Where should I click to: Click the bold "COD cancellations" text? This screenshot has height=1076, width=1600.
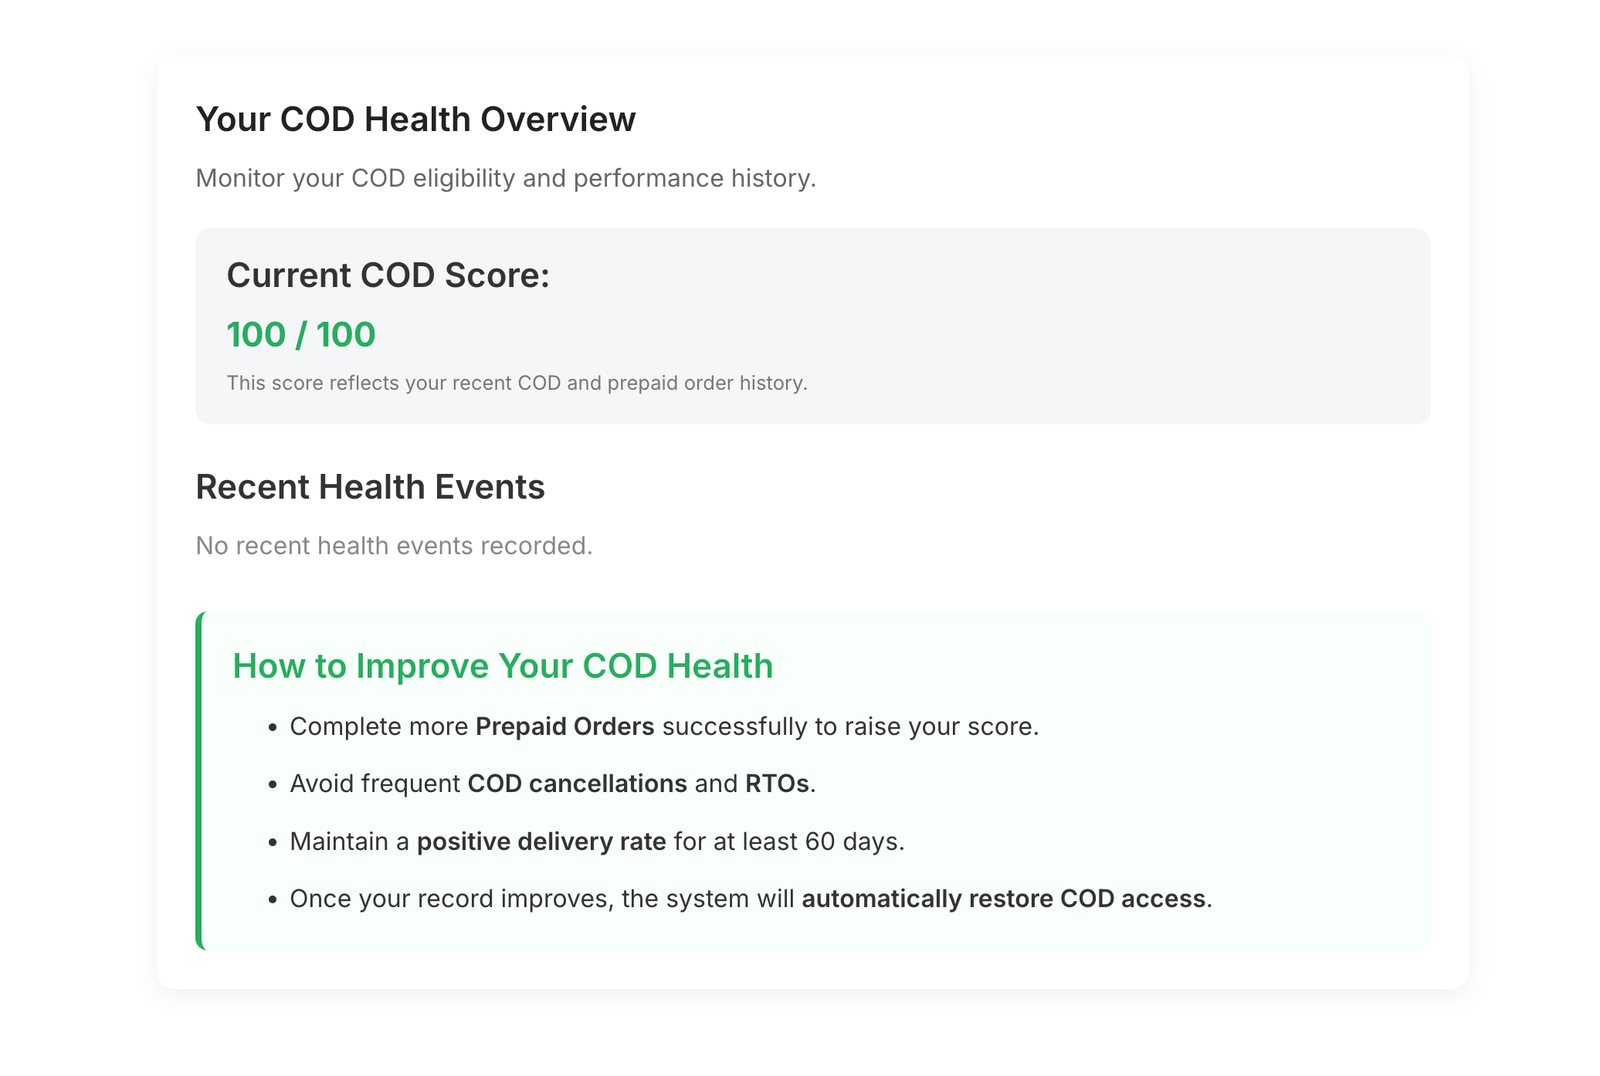(577, 784)
